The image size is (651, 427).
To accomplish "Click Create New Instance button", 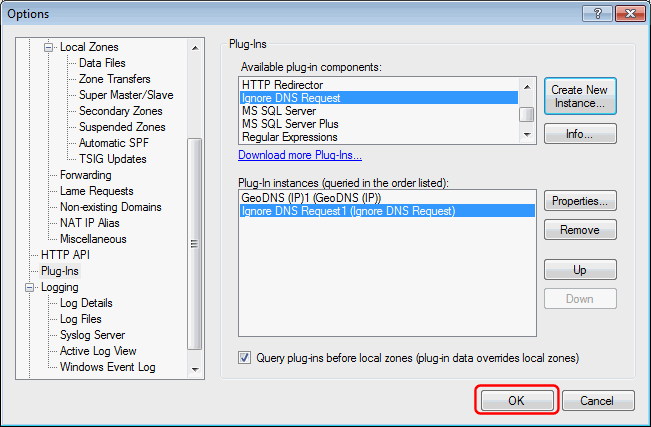I will point(580,96).
